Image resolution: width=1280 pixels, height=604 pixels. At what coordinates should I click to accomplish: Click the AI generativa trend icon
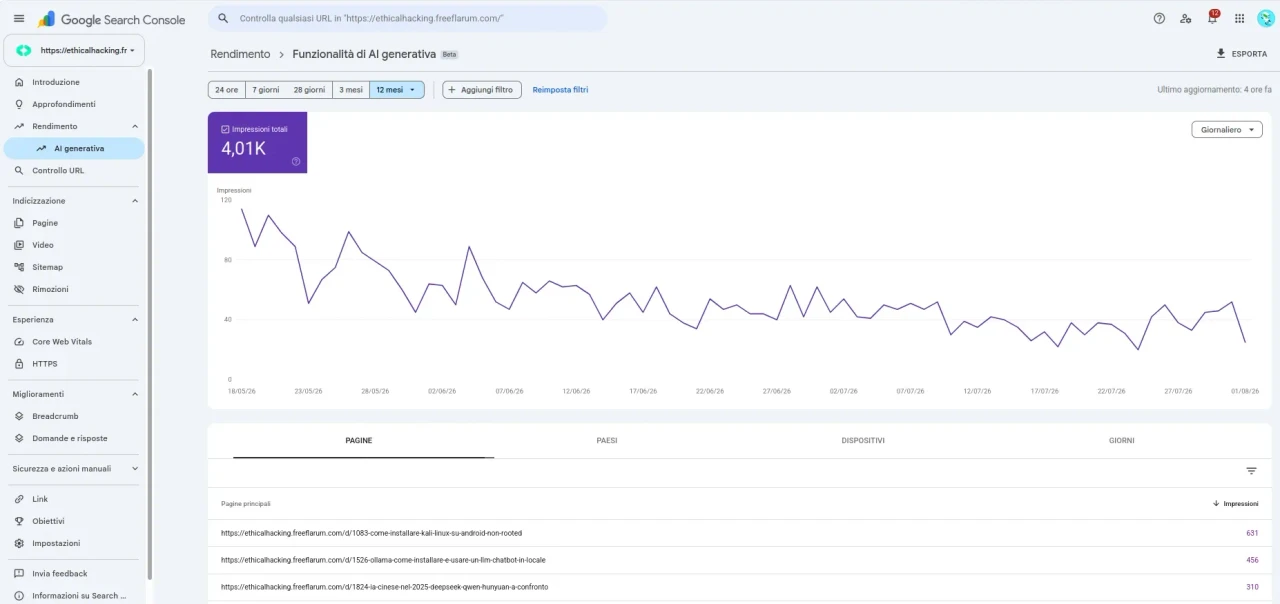41,148
